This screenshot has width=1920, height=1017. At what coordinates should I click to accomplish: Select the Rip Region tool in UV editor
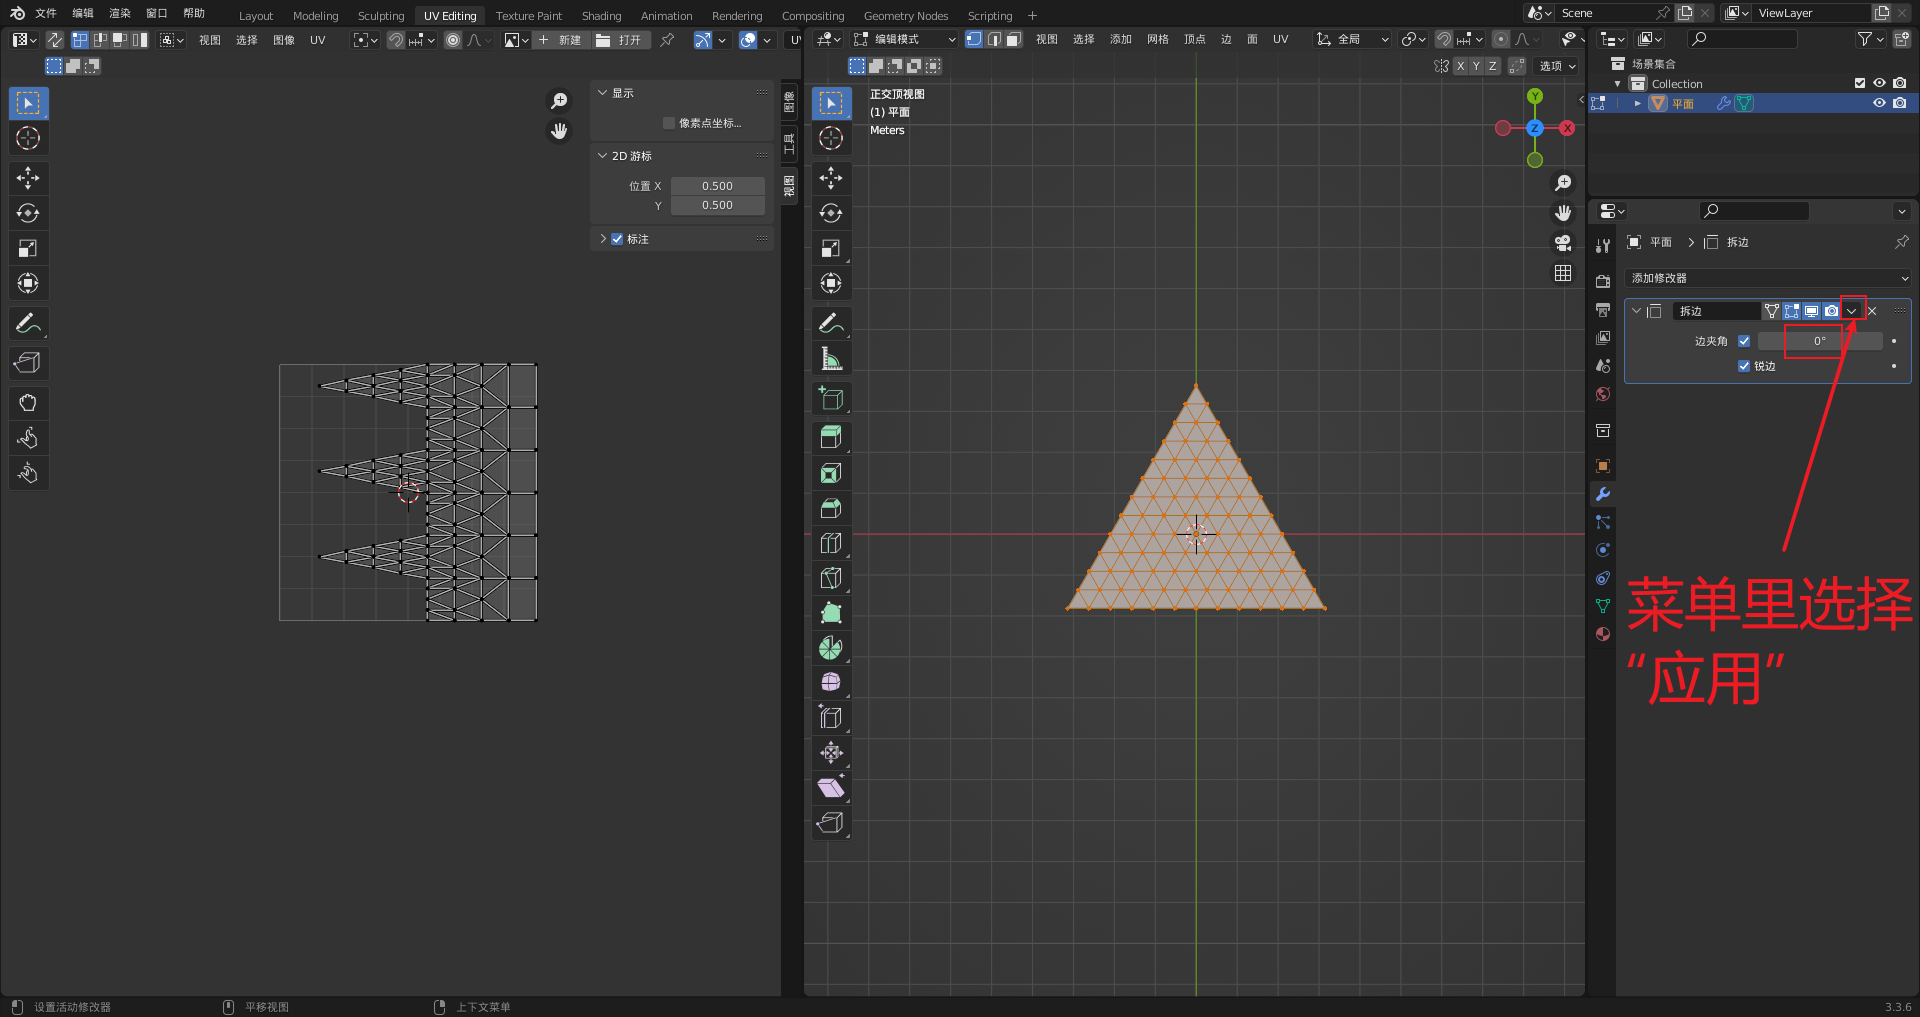click(x=28, y=363)
